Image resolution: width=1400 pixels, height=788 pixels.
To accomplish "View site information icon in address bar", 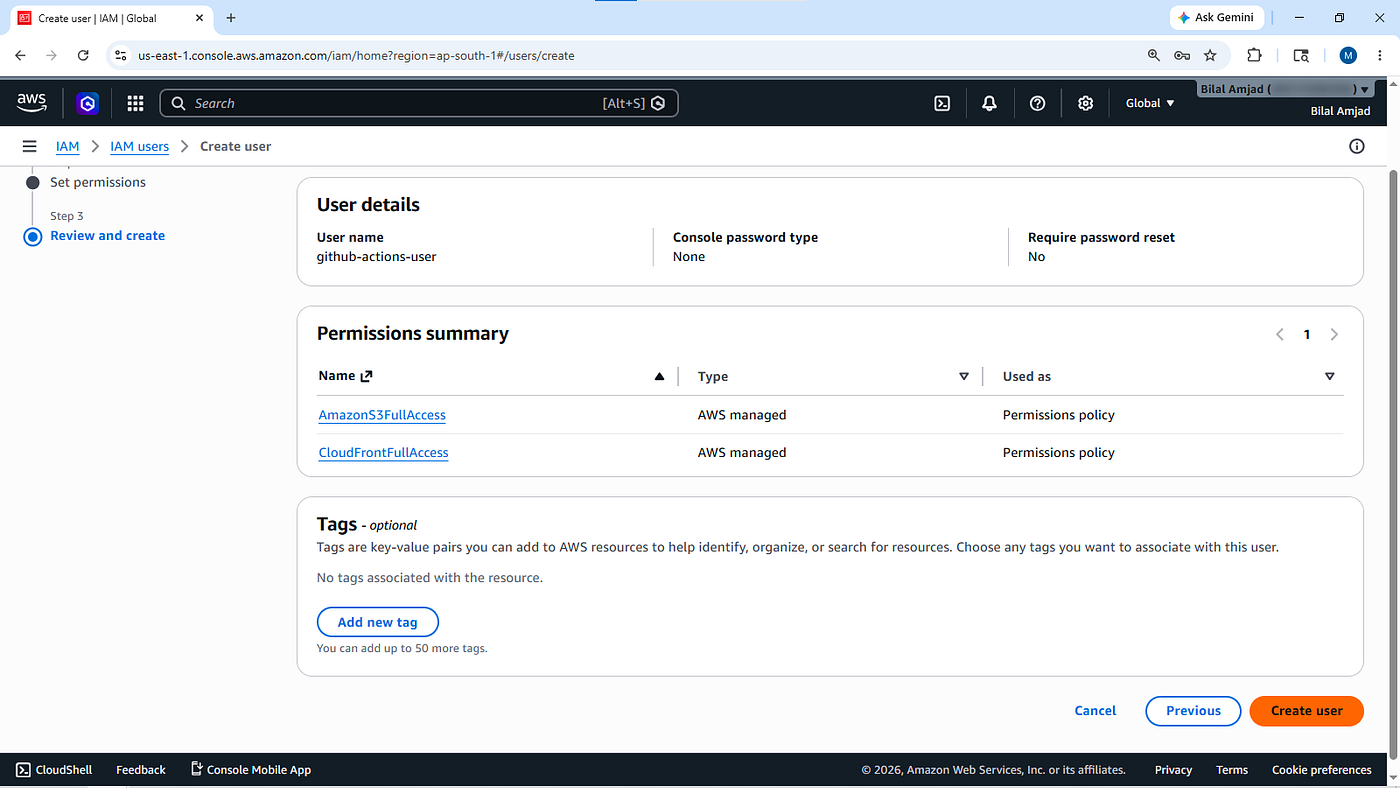I will (121, 56).
